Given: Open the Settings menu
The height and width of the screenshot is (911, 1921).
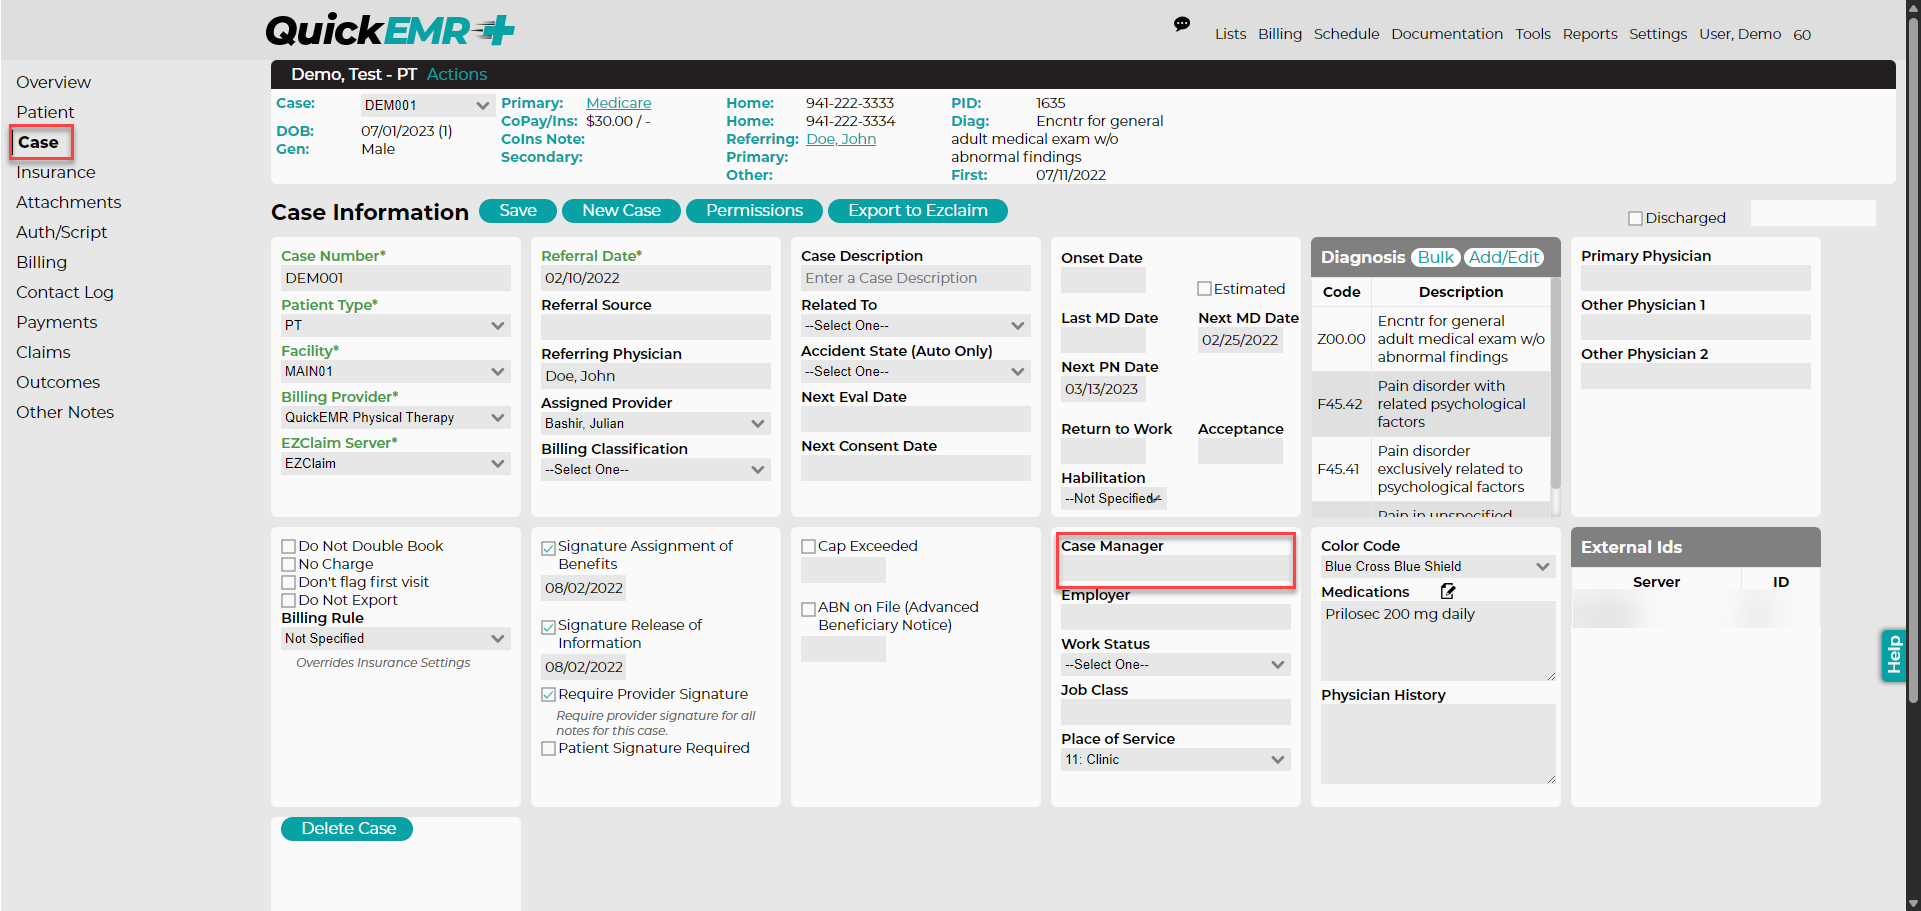Looking at the screenshot, I should click(1658, 34).
